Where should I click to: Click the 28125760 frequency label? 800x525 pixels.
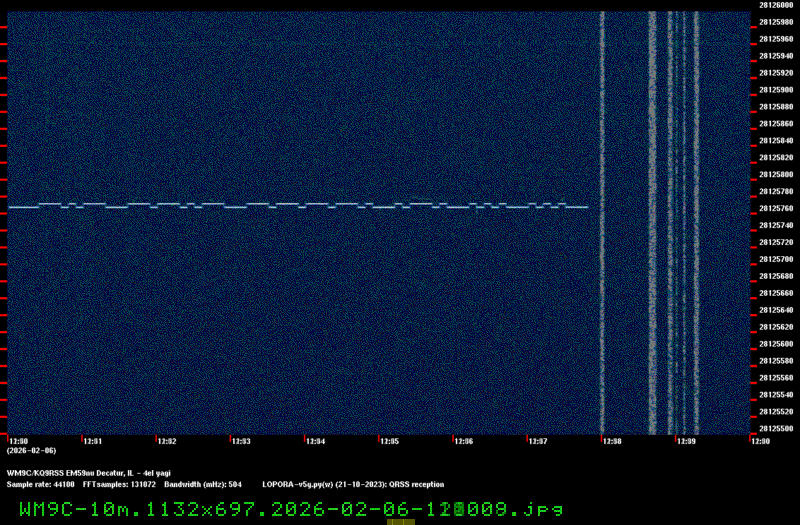776,208
